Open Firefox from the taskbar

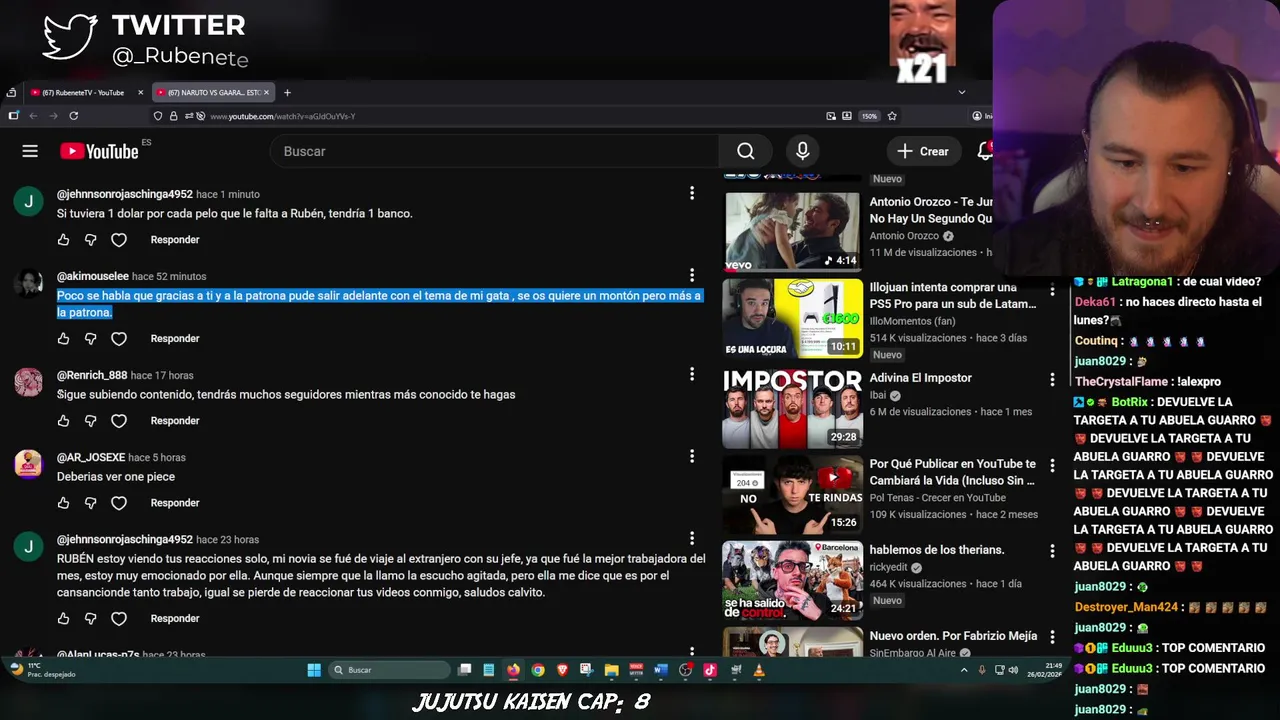[513, 670]
